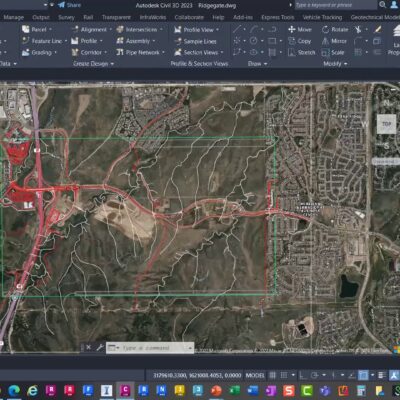Toggle drawing grid display in status bar
Image resolution: width=400 pixels, height=400 pixels.
pyautogui.click(x=273, y=375)
